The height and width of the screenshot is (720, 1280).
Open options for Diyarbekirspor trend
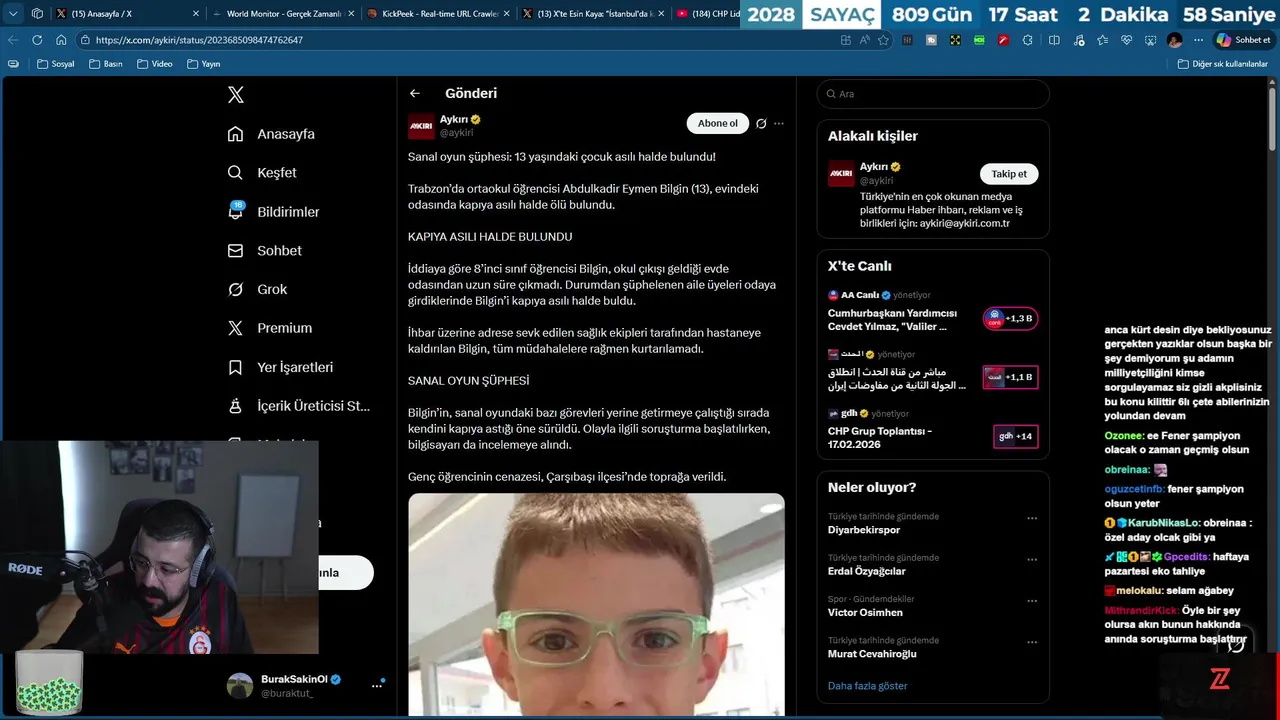pos(1032,518)
